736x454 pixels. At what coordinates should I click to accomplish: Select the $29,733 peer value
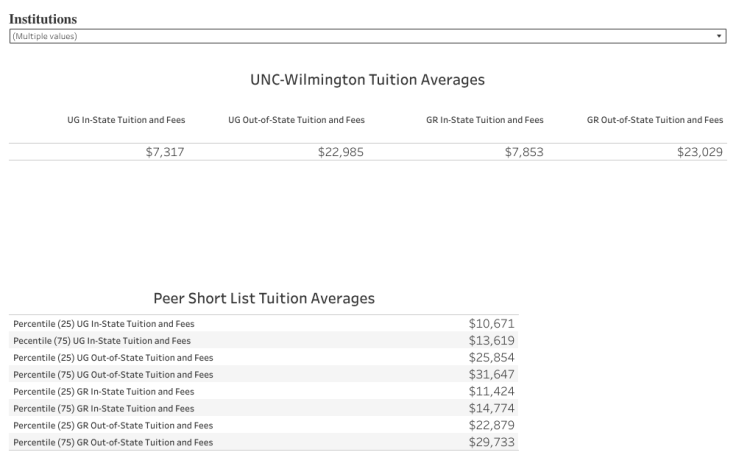coord(491,442)
